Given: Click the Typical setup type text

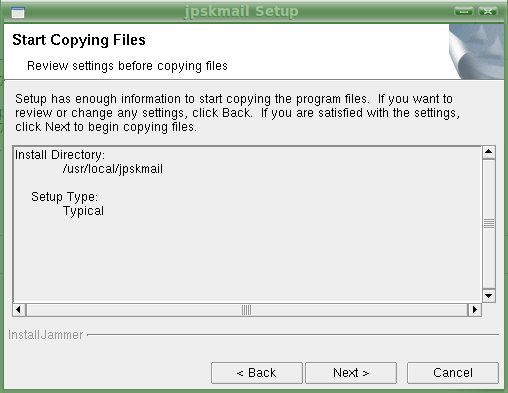Looking at the screenshot, I should [x=83, y=211].
